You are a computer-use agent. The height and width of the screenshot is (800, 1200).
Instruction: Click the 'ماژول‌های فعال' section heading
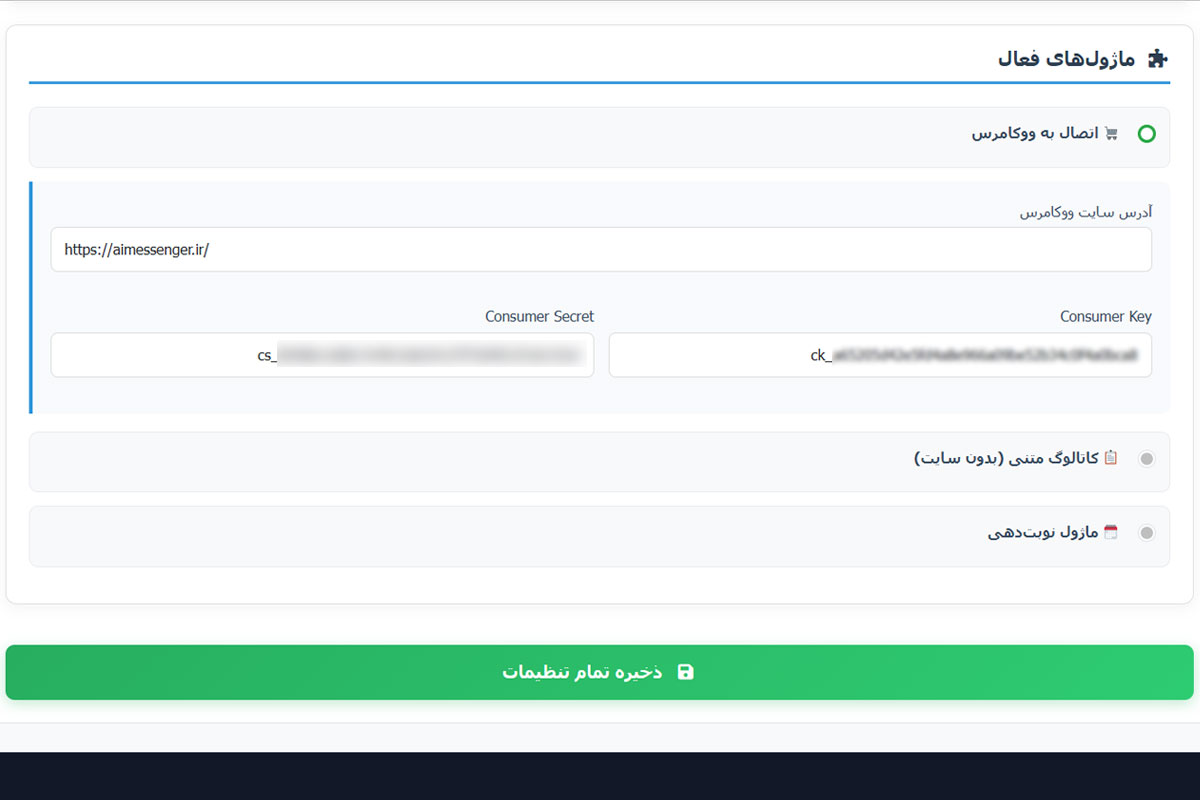tap(1066, 58)
